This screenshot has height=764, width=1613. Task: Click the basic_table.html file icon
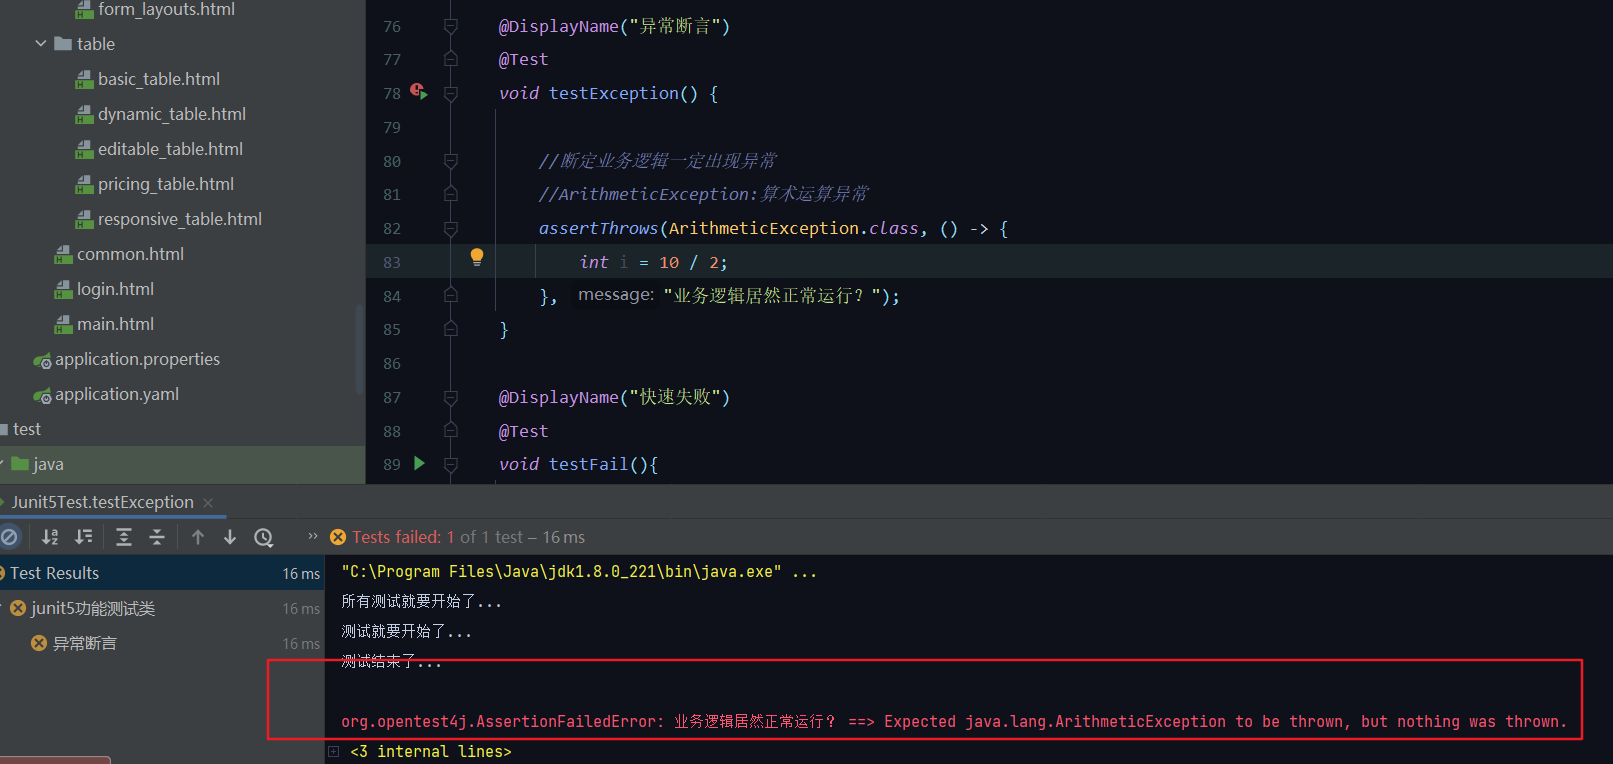pyautogui.click(x=85, y=79)
